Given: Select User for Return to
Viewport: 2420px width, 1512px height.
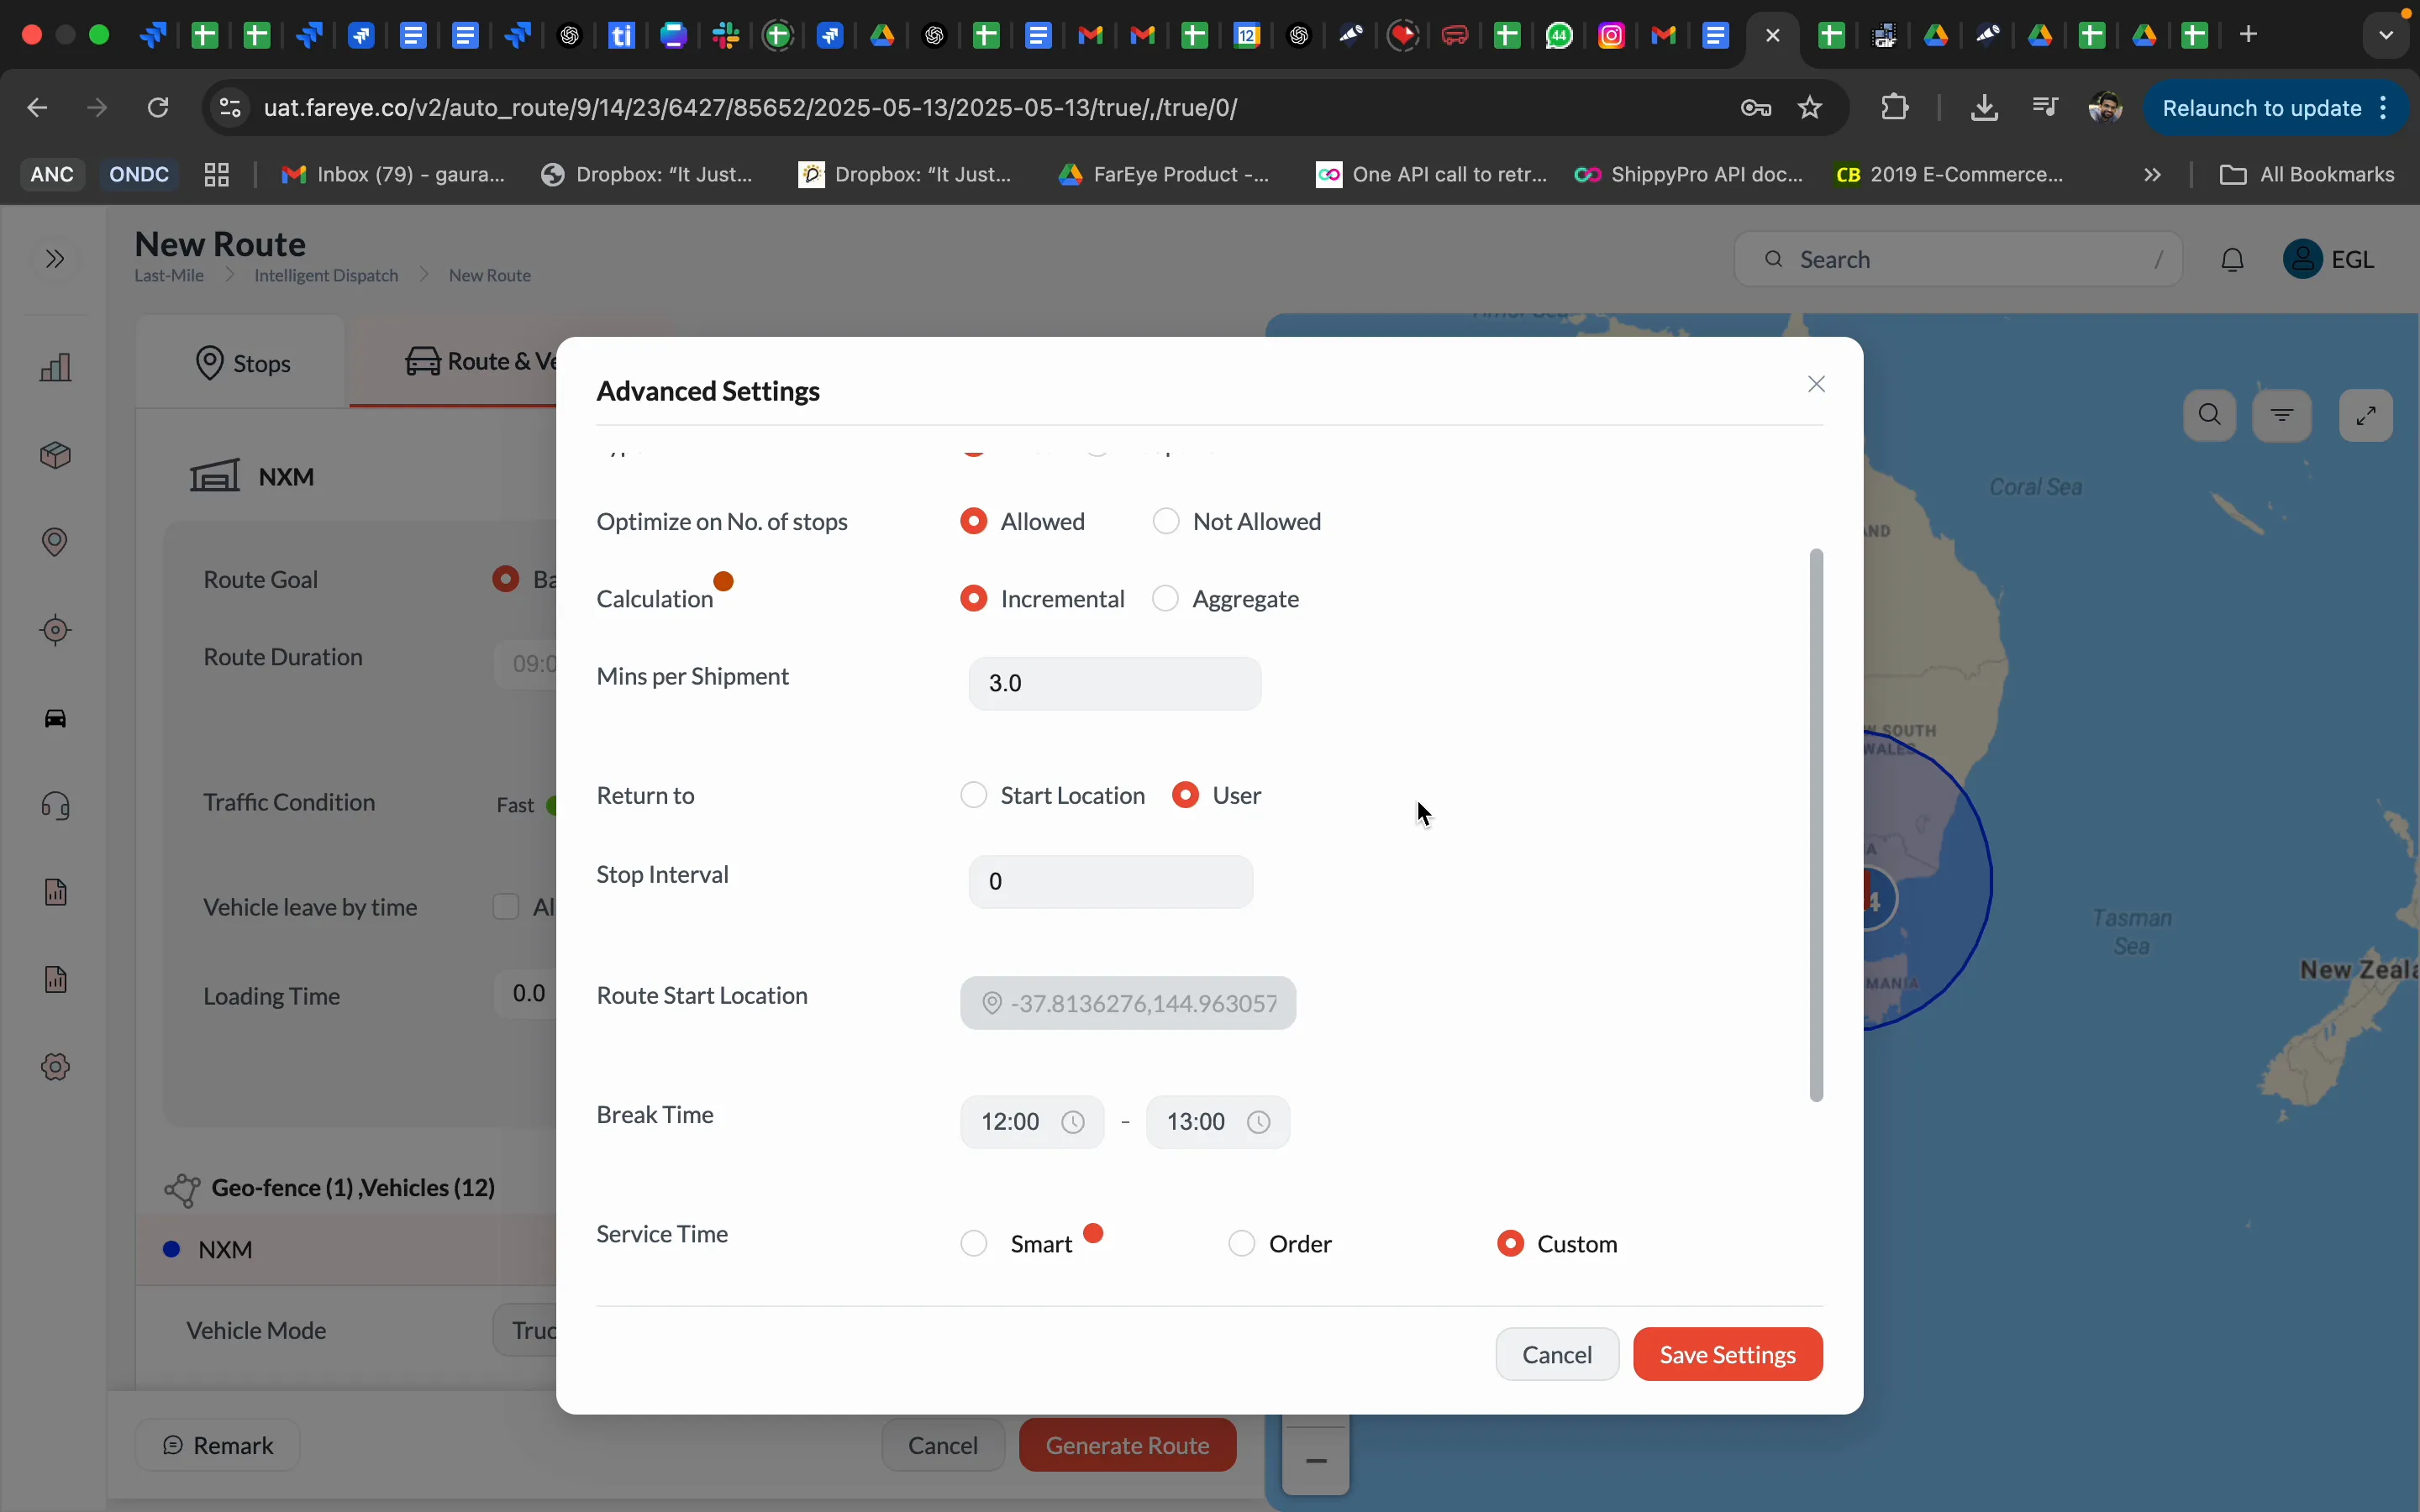Looking at the screenshot, I should click(x=1186, y=795).
